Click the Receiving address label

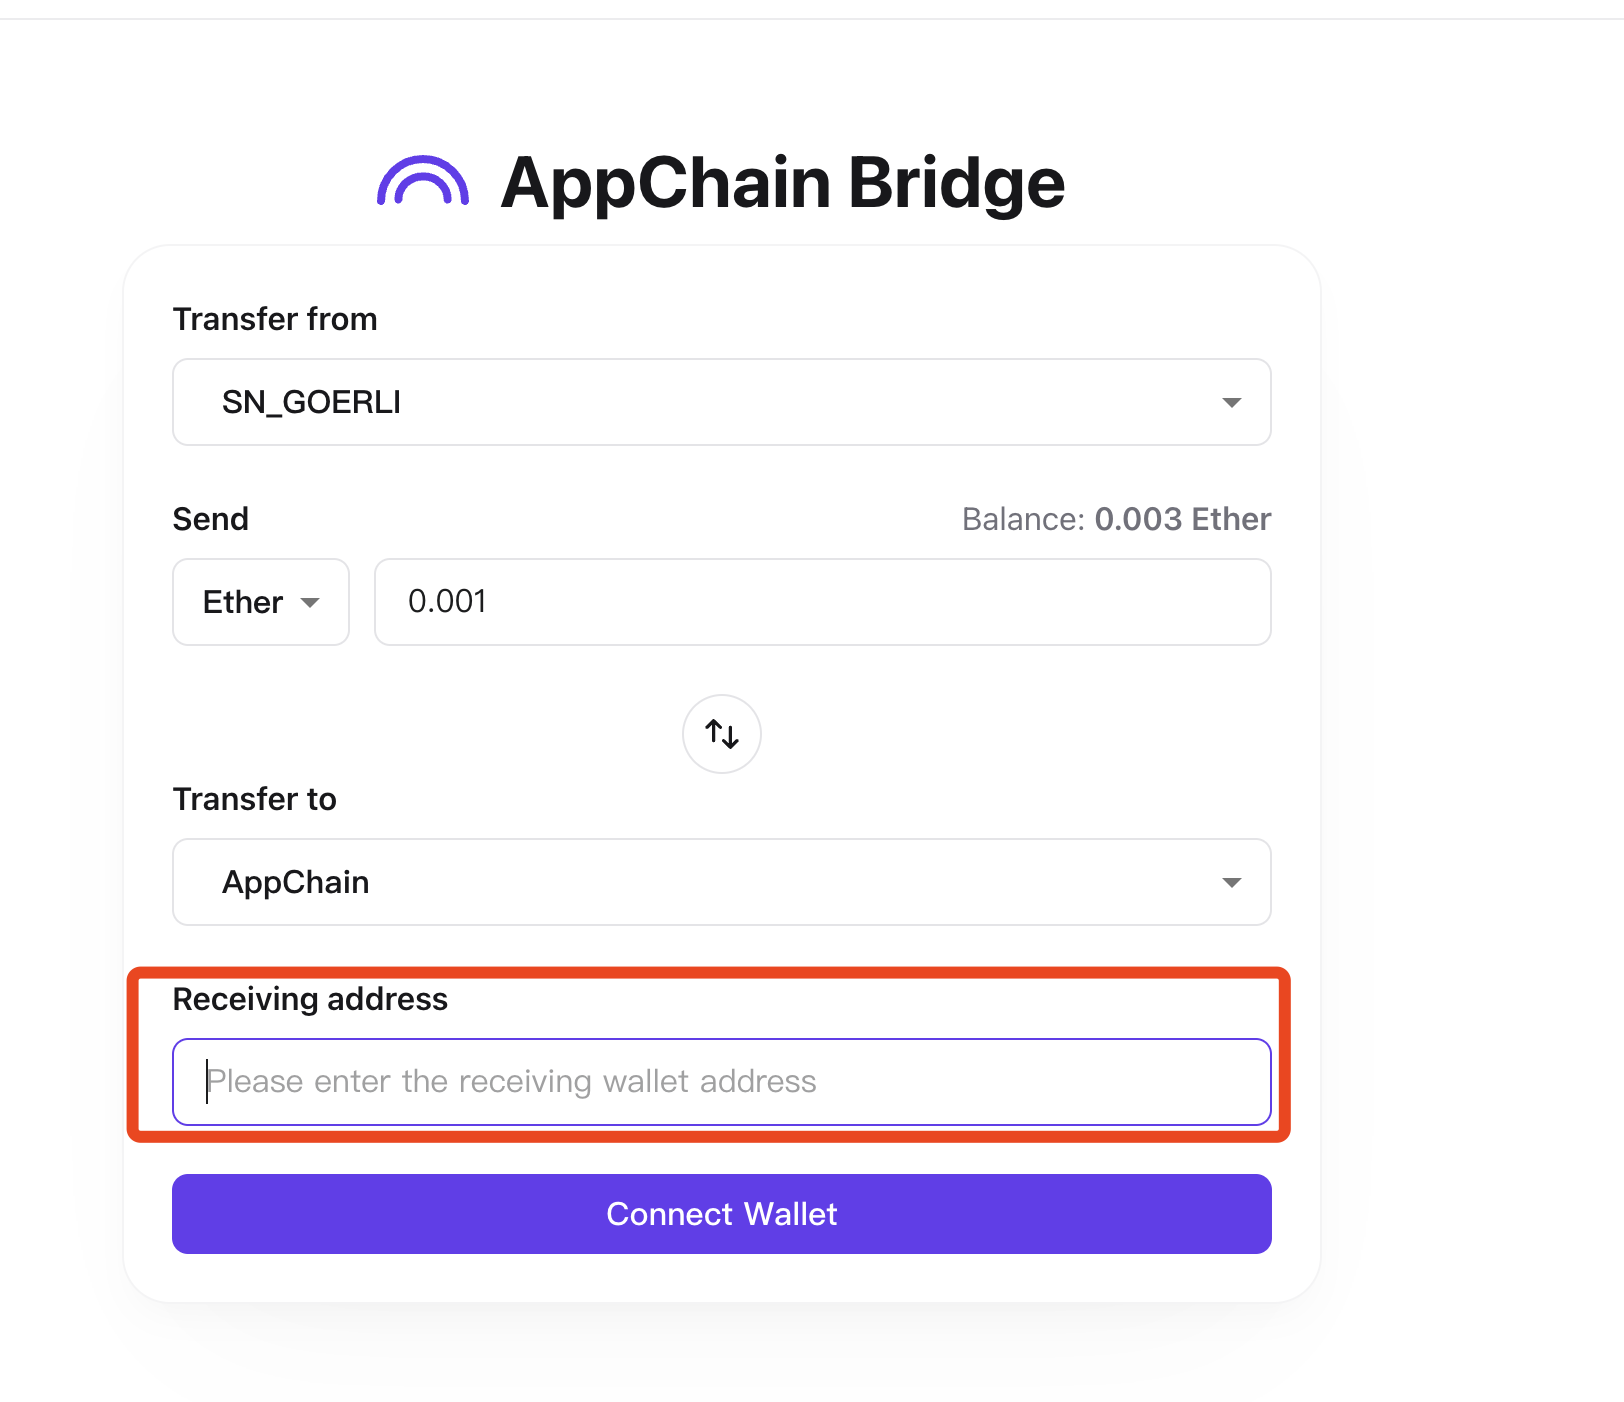tap(310, 999)
